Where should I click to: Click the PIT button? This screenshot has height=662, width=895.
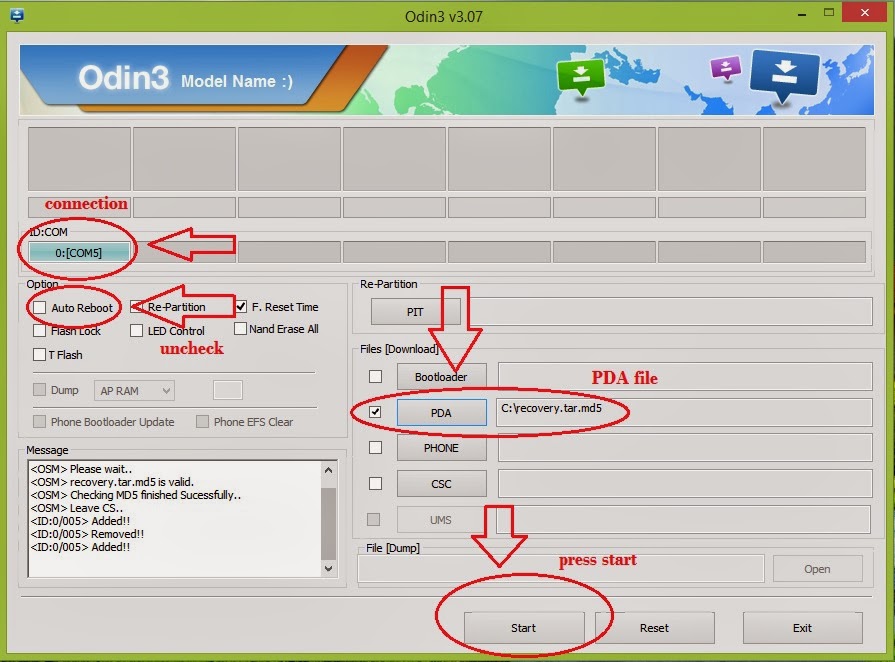[x=415, y=312]
